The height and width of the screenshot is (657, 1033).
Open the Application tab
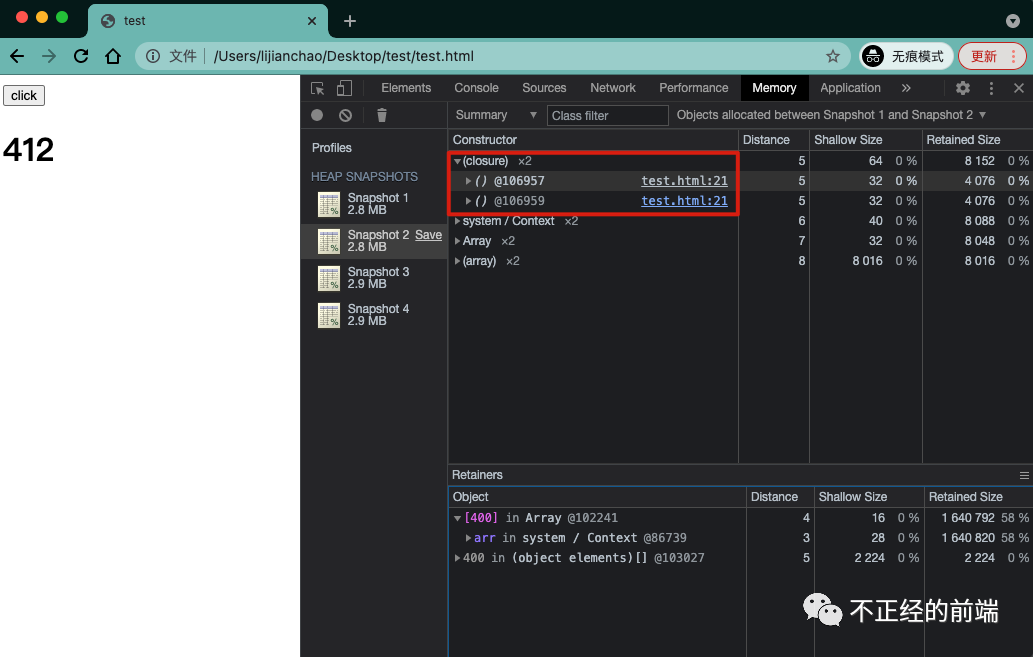pyautogui.click(x=850, y=88)
